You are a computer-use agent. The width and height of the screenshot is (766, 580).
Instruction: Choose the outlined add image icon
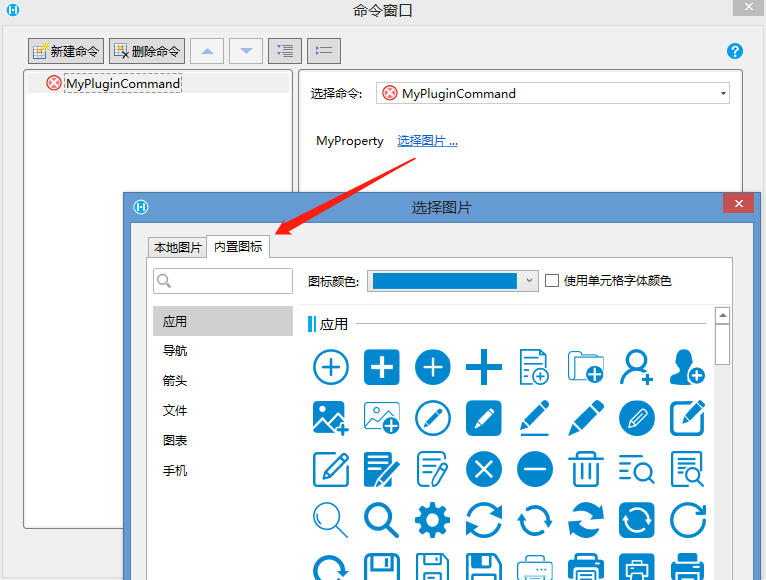(382, 418)
